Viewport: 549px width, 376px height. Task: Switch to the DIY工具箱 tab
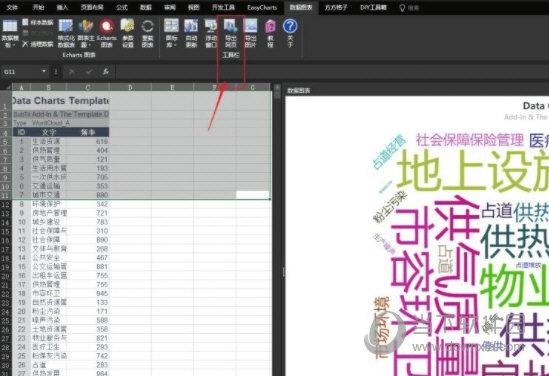373,7
